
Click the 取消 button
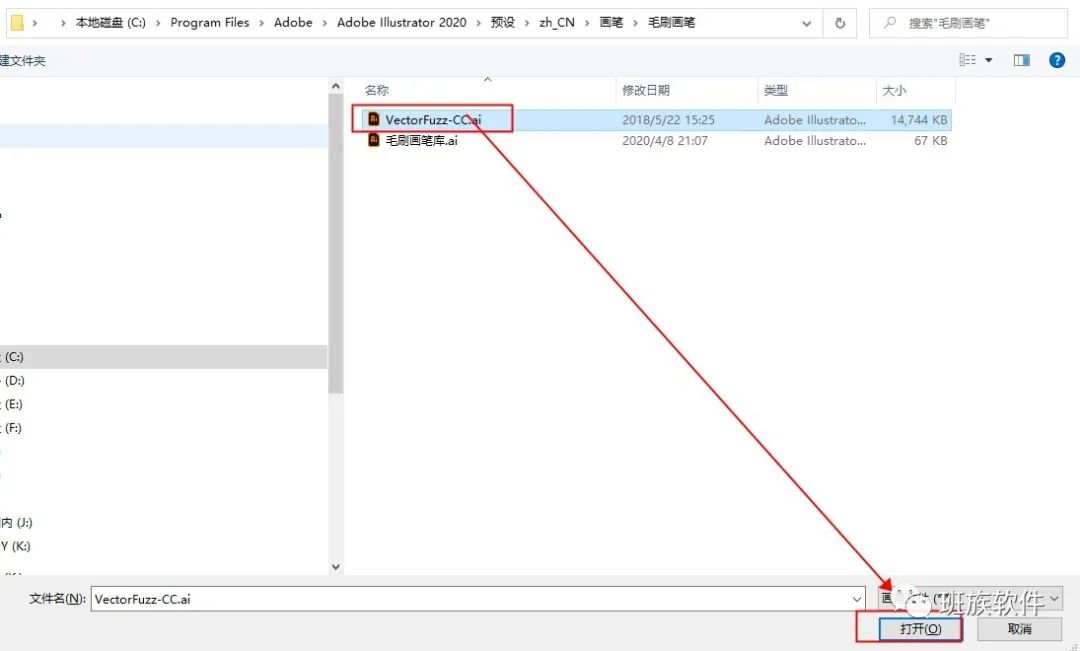tap(1019, 629)
